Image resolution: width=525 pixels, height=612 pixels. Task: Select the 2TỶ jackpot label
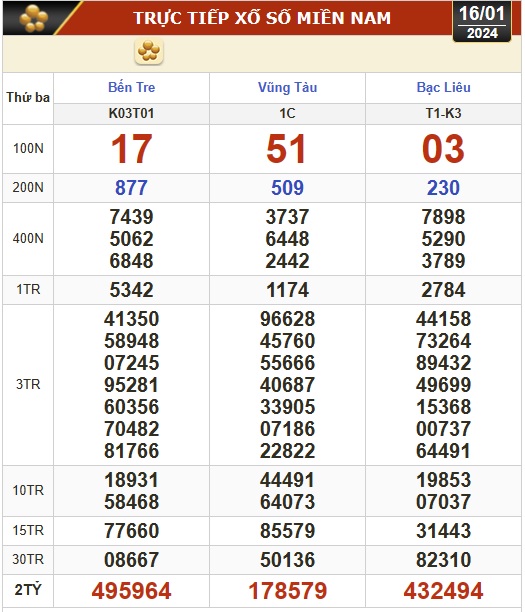(28, 589)
